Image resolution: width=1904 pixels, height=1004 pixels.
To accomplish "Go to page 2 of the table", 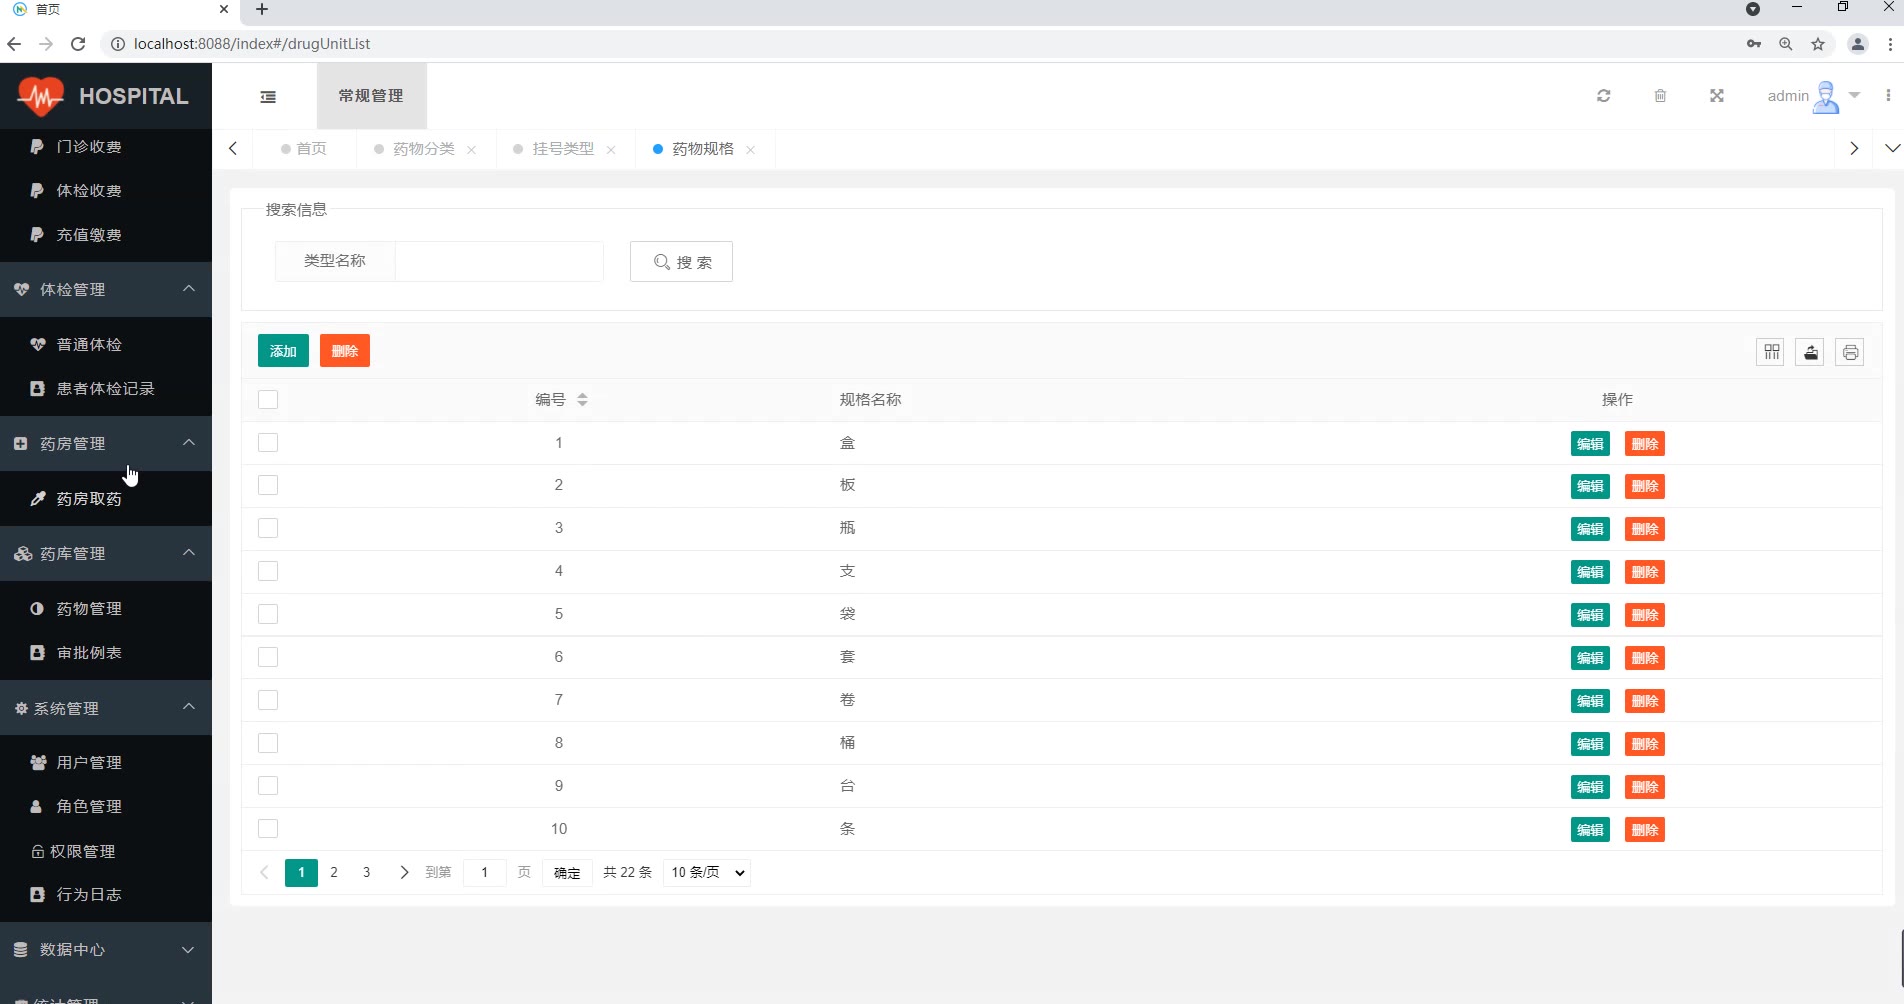I will (x=334, y=873).
